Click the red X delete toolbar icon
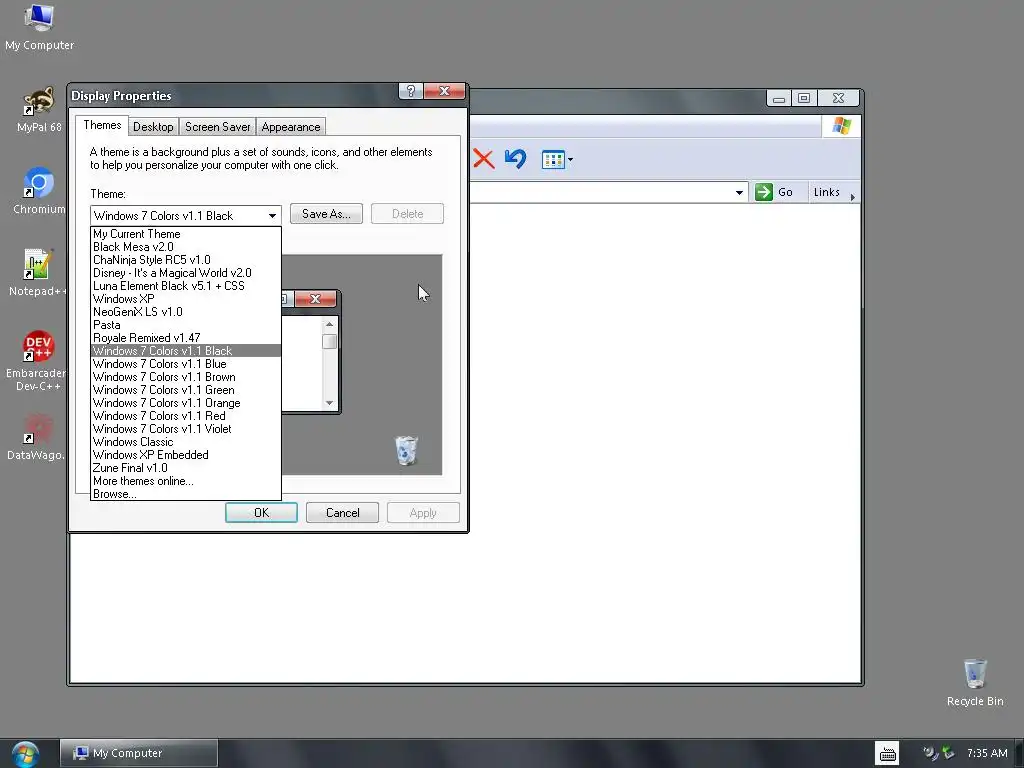This screenshot has height=768, width=1024. [483, 159]
